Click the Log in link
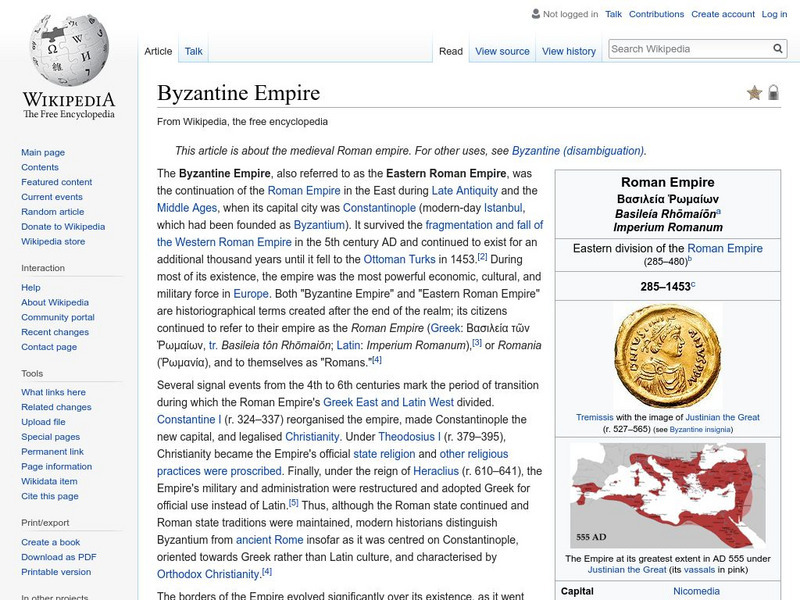The width and height of the screenshot is (800, 600). pyautogui.click(x=774, y=15)
